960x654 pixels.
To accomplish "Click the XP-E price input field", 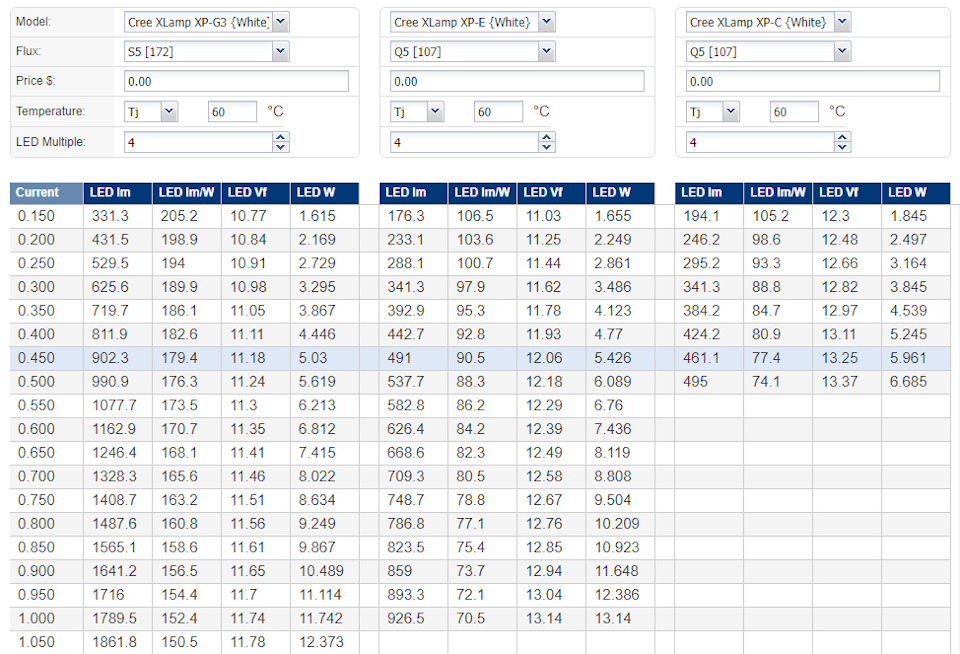I will pyautogui.click(x=517, y=81).
